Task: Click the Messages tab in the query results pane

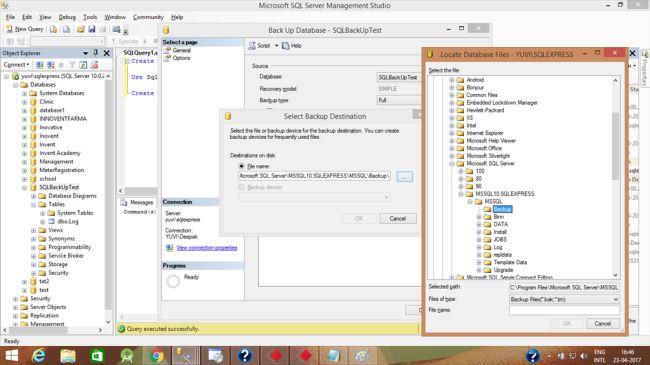Action: click(137, 202)
